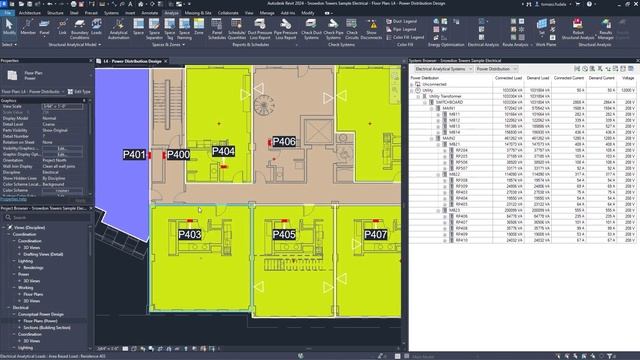Open the File tab
The image size is (640, 360).
pos(7,13)
